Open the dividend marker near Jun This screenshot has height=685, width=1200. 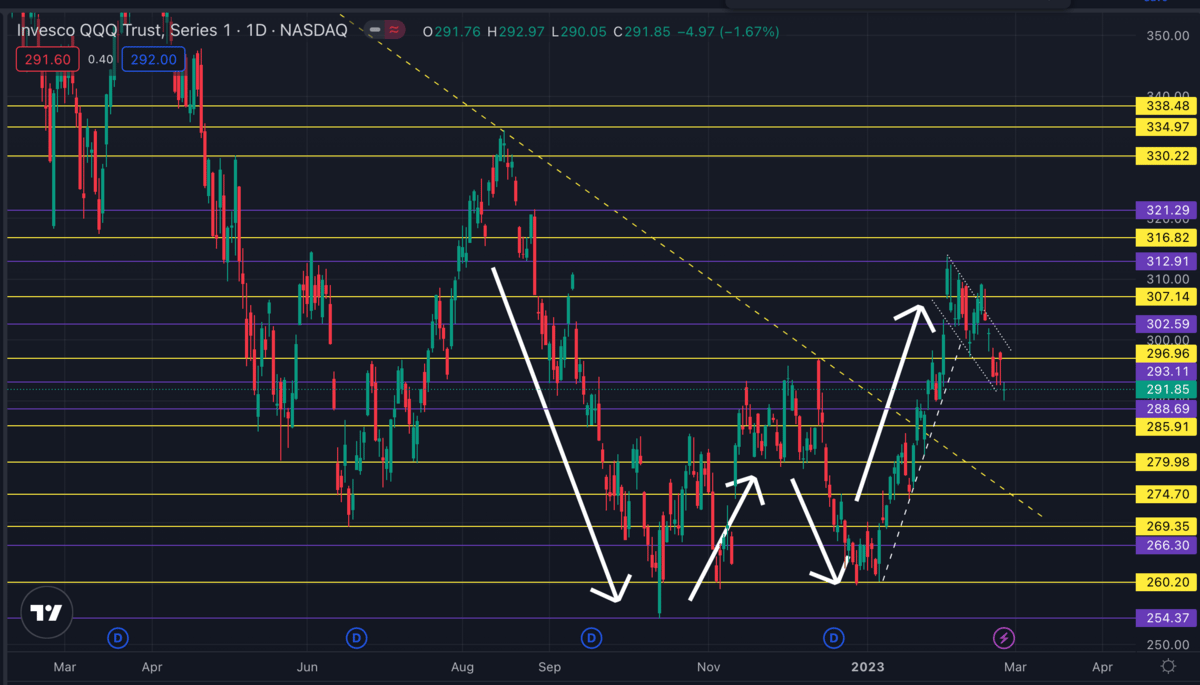(355, 637)
